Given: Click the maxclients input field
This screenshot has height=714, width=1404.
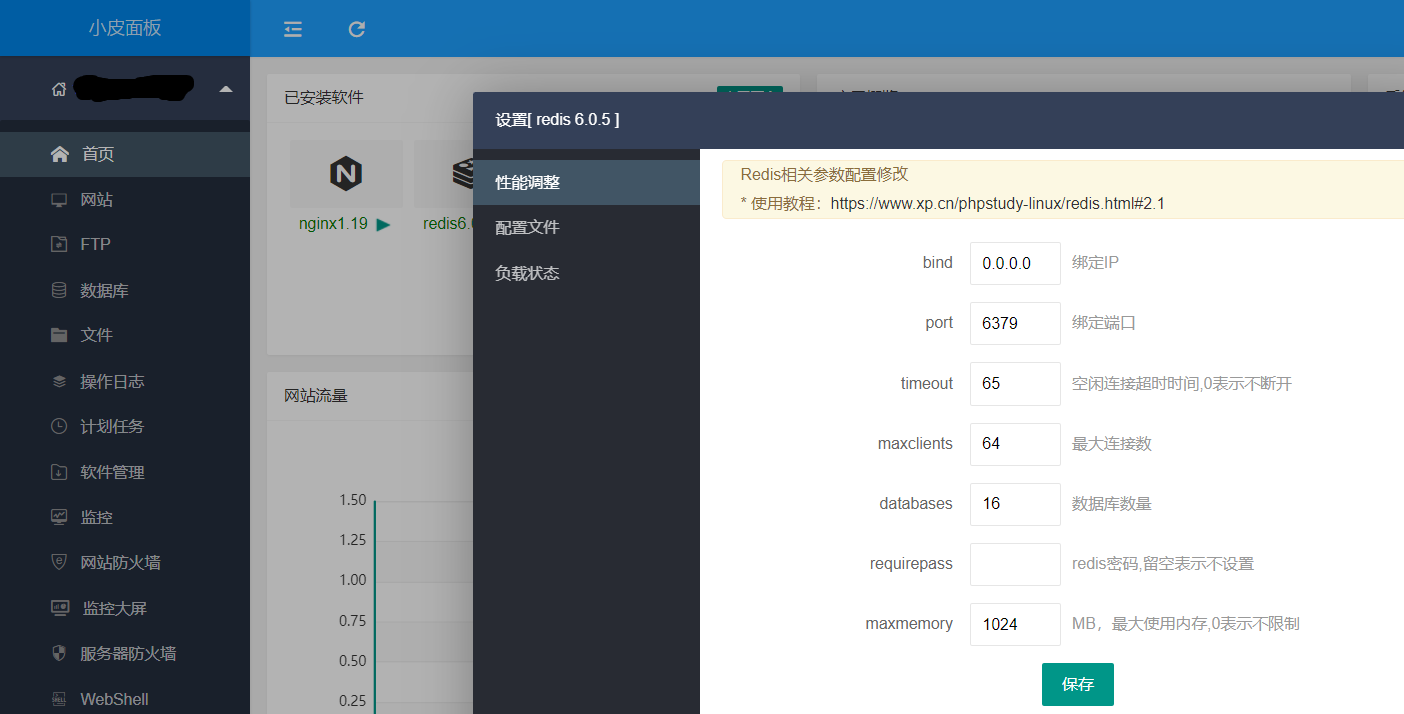Looking at the screenshot, I should point(1015,443).
